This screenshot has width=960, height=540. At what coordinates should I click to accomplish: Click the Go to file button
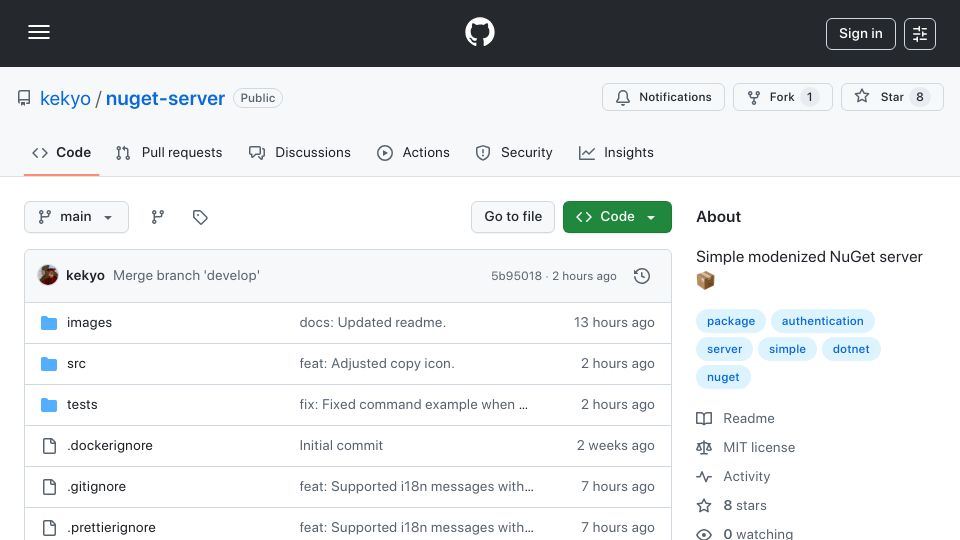(x=513, y=217)
